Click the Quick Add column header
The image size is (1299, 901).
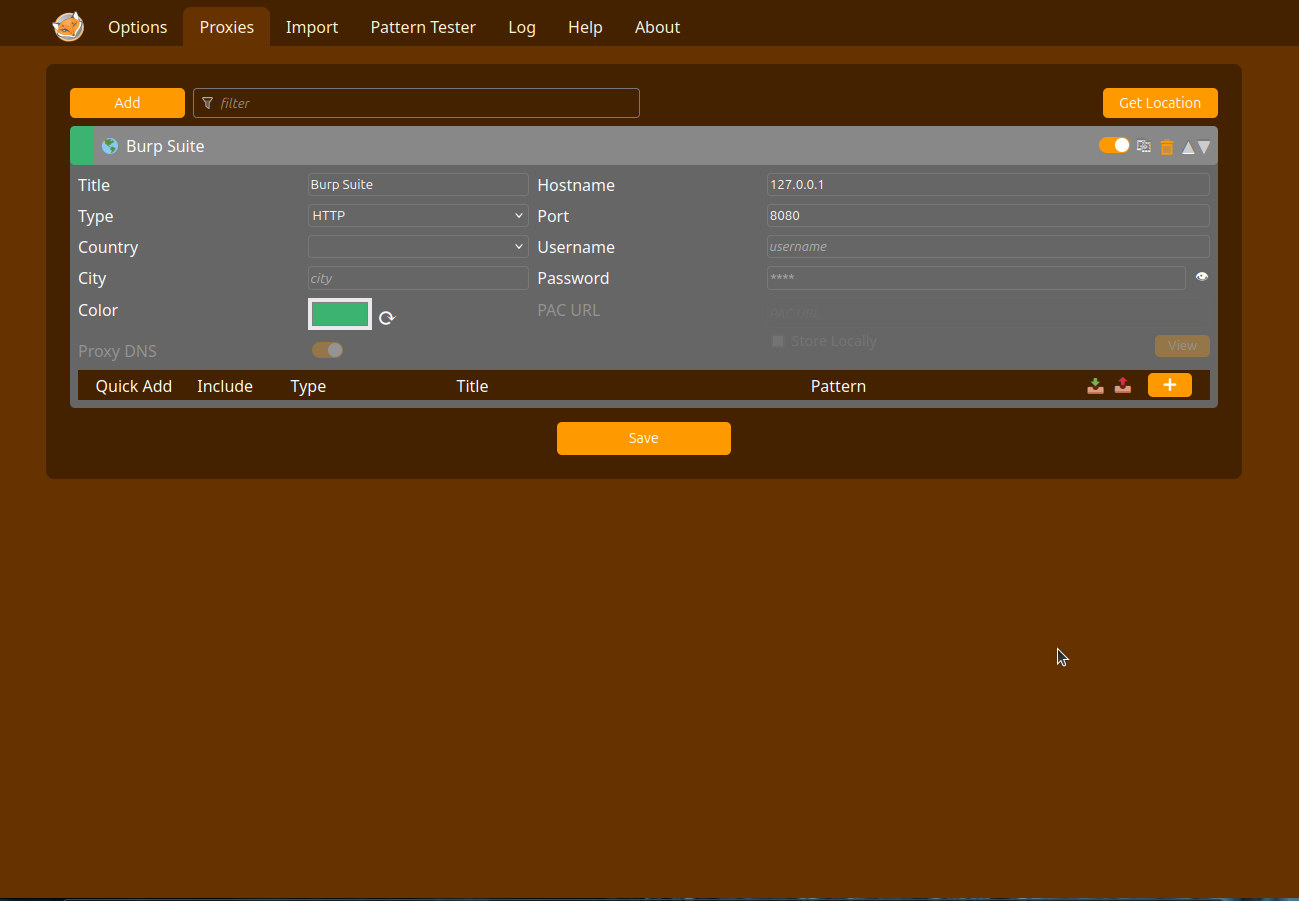[134, 386]
